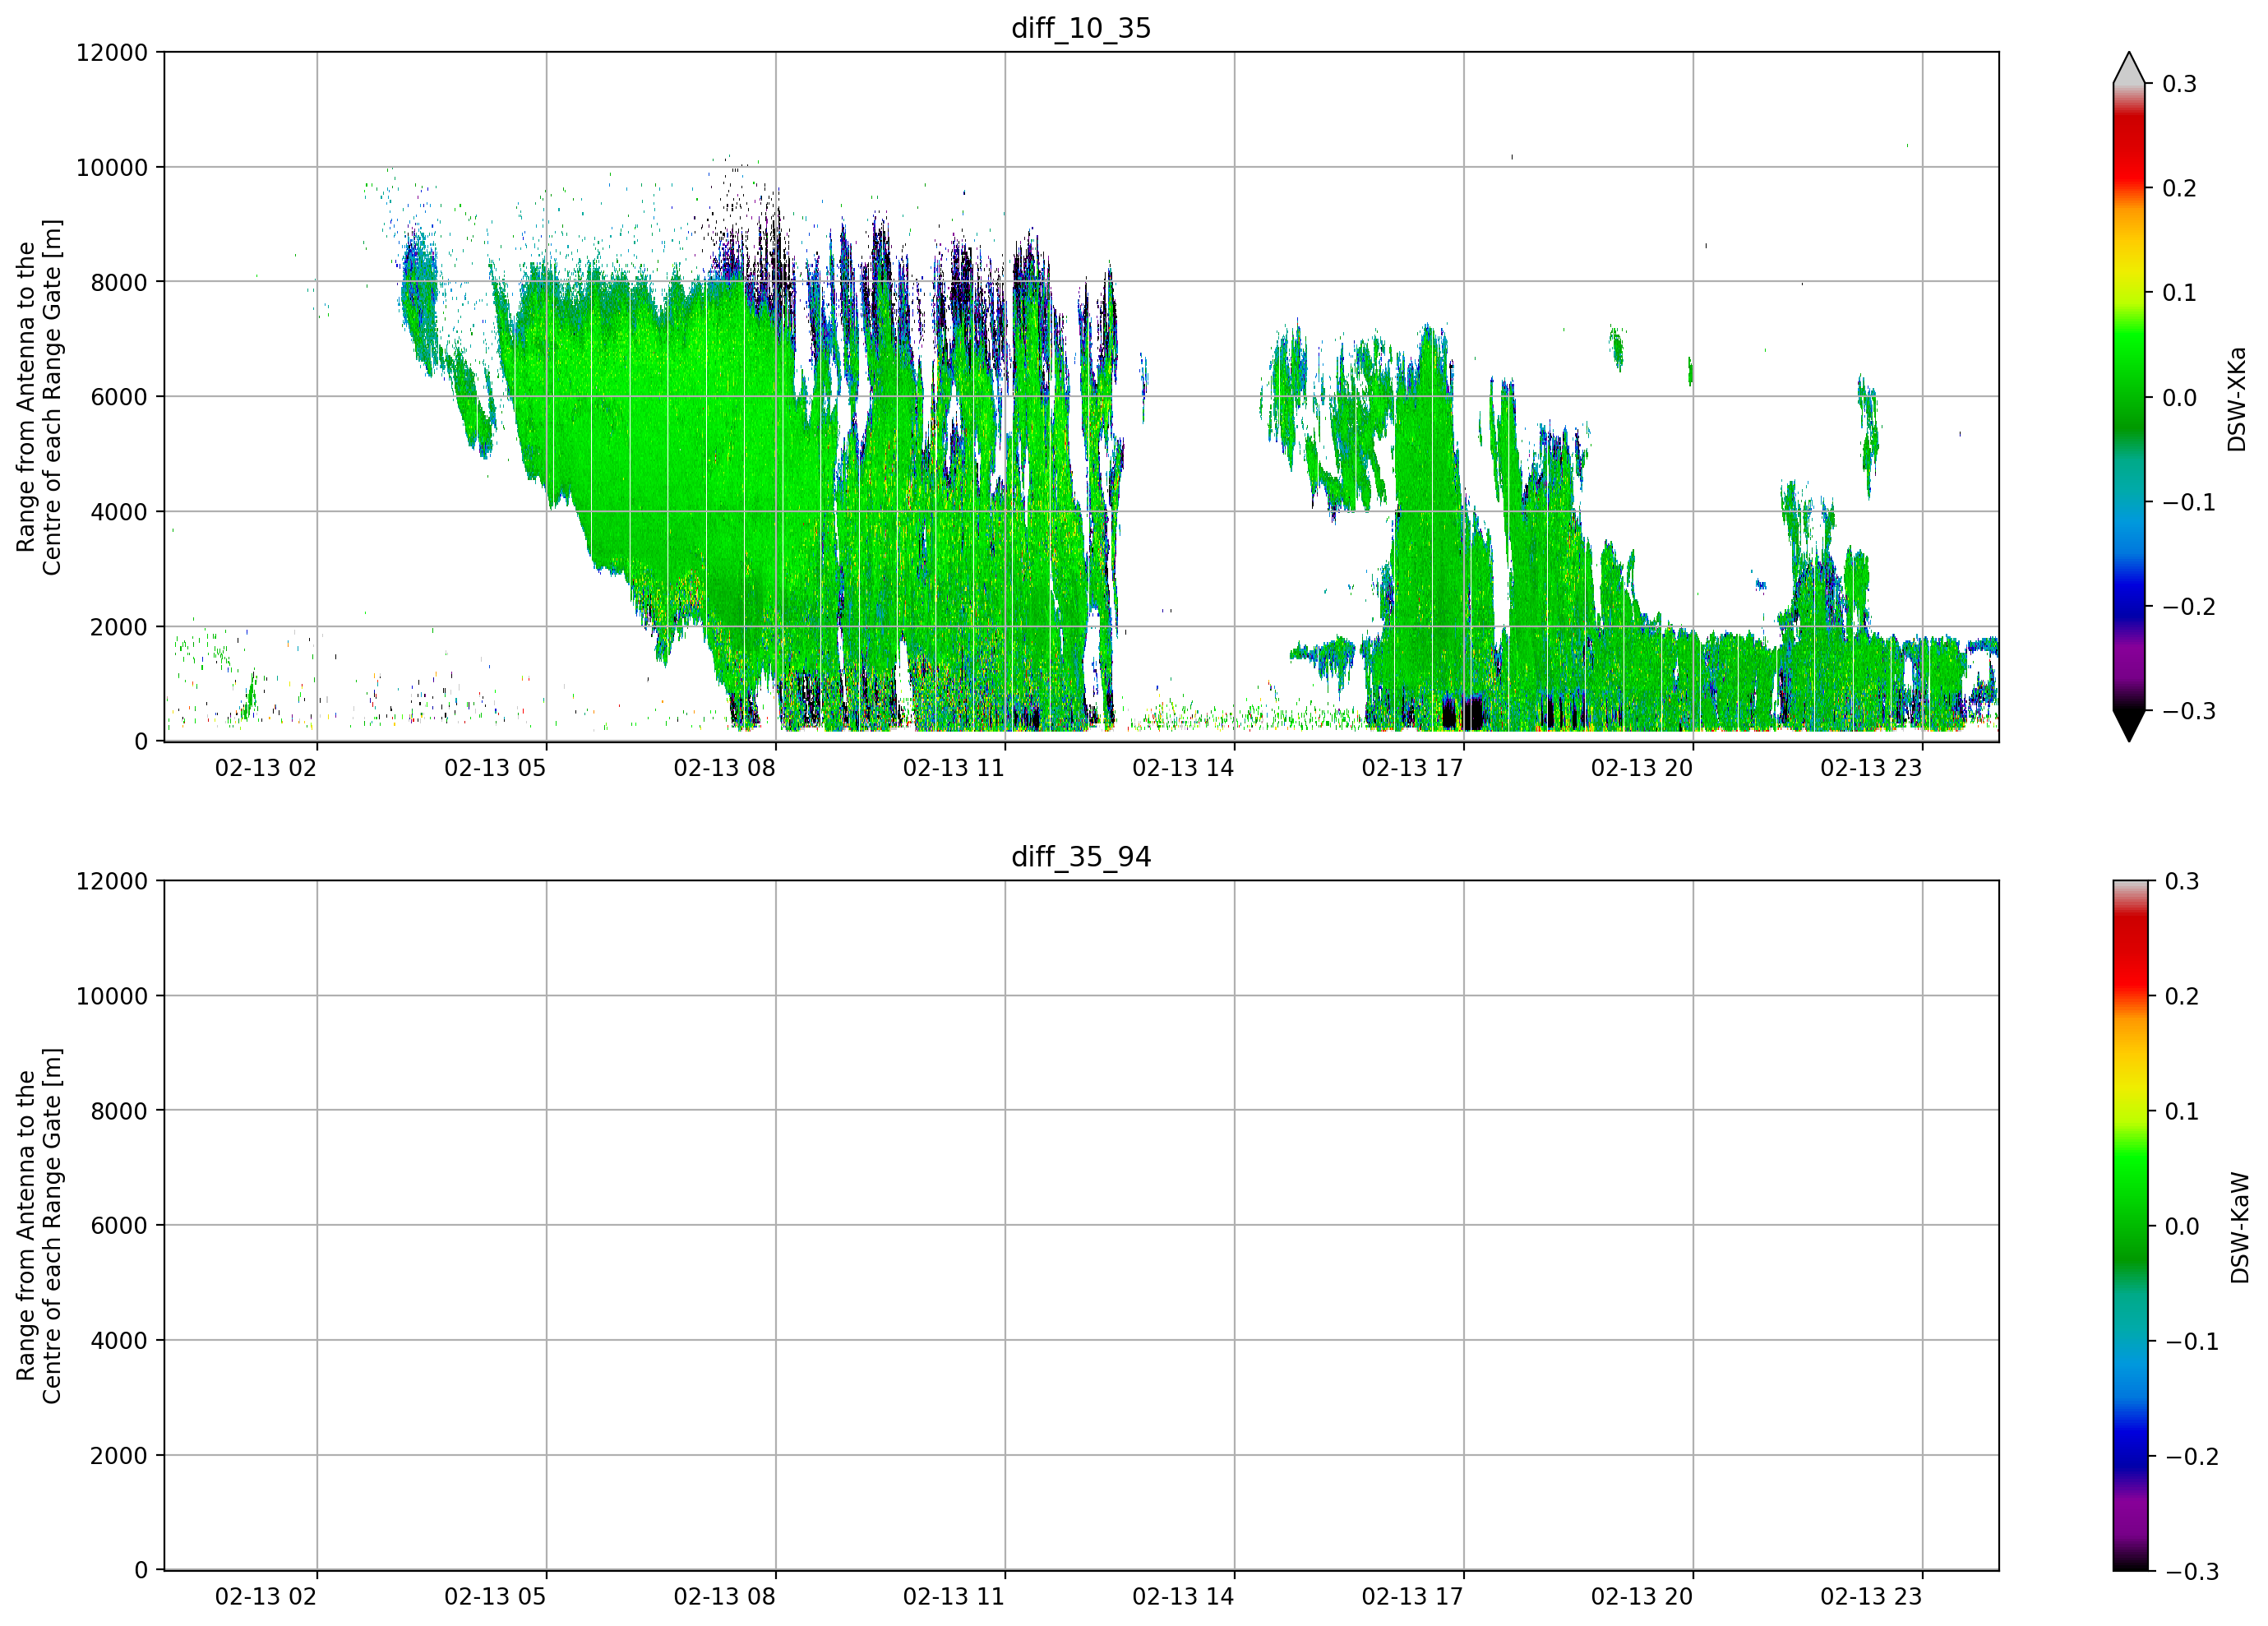Click the 02-13 05 x-tick on top plot
Viewport: 2268px width, 1626px height.
click(x=495, y=768)
